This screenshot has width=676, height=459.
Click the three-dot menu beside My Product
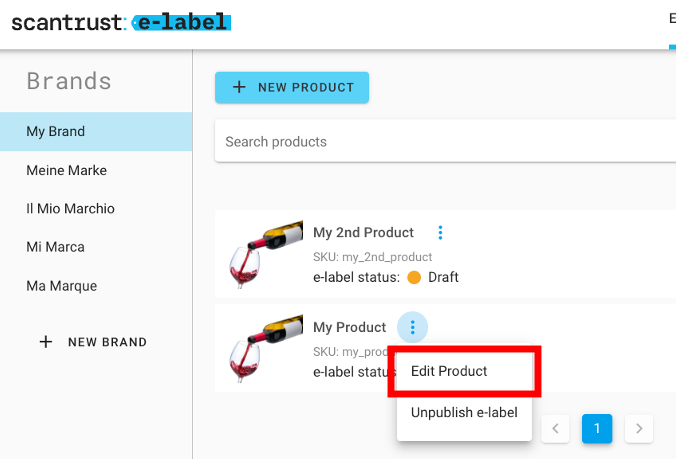[413, 327]
